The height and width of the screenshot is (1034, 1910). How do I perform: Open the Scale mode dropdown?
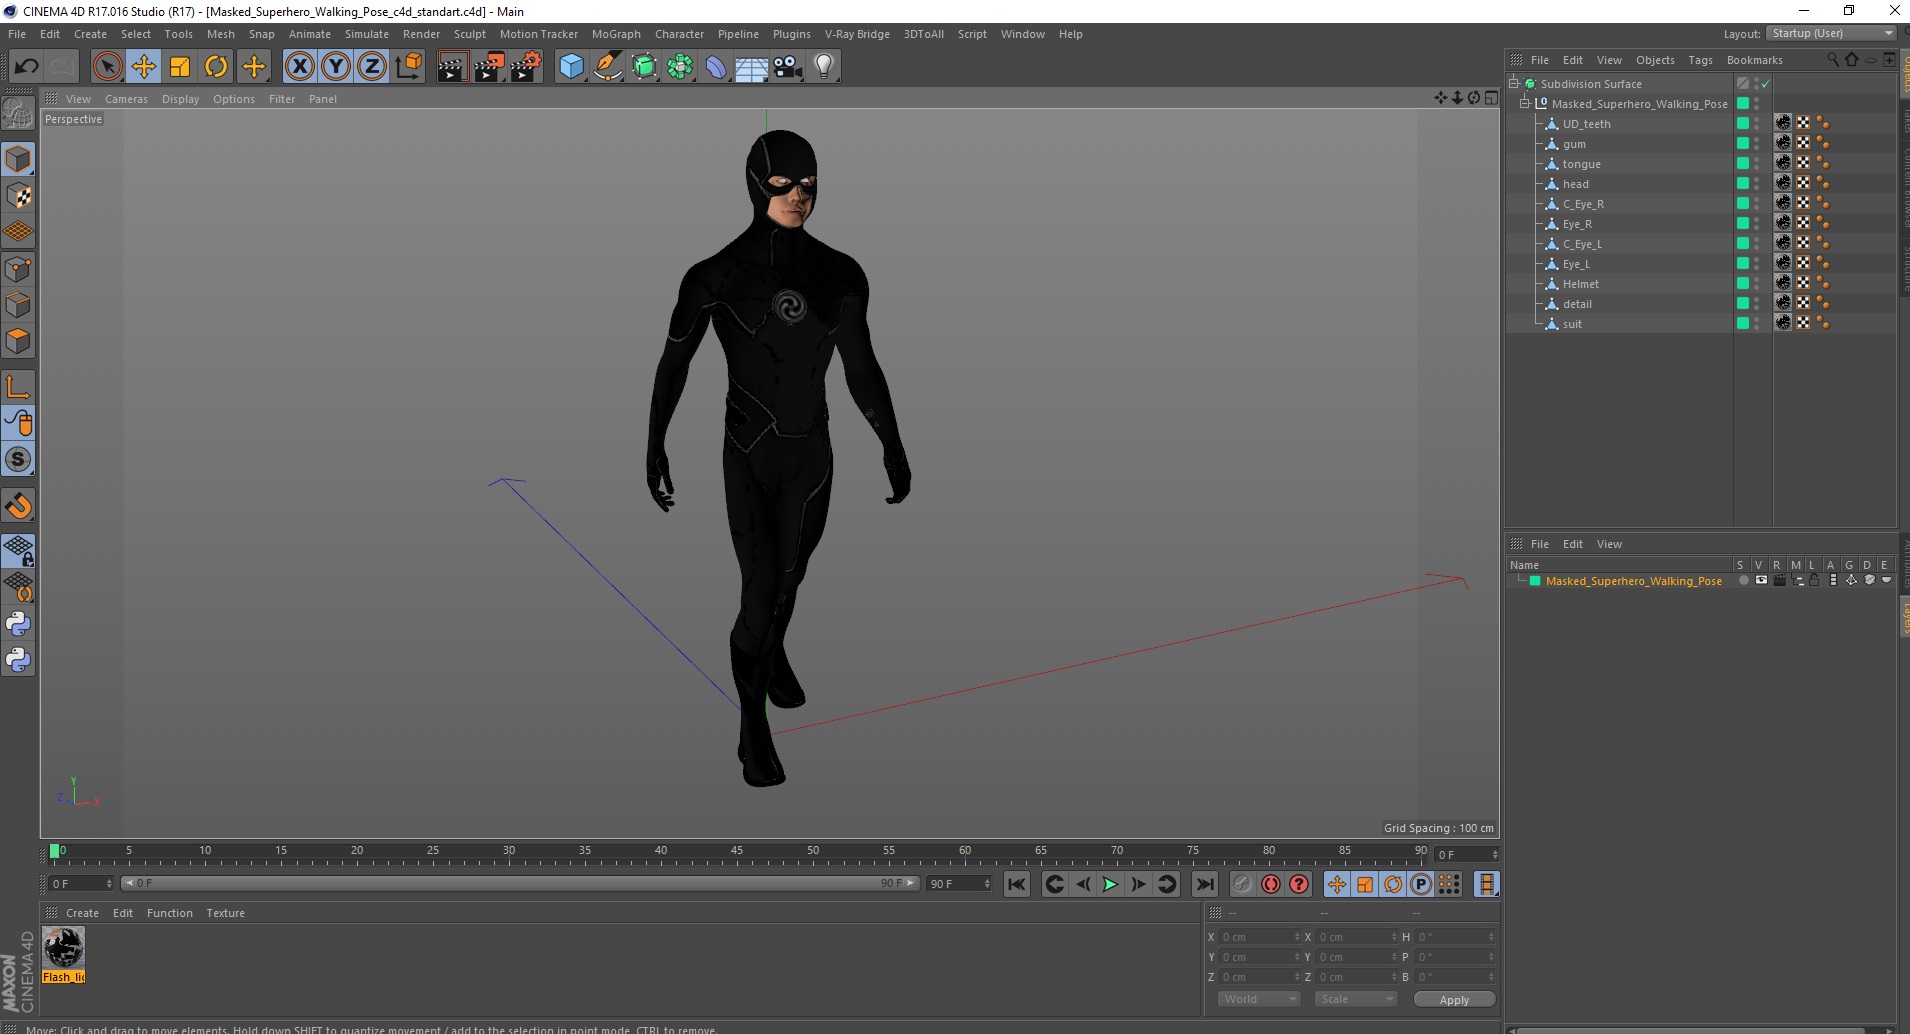[1355, 999]
